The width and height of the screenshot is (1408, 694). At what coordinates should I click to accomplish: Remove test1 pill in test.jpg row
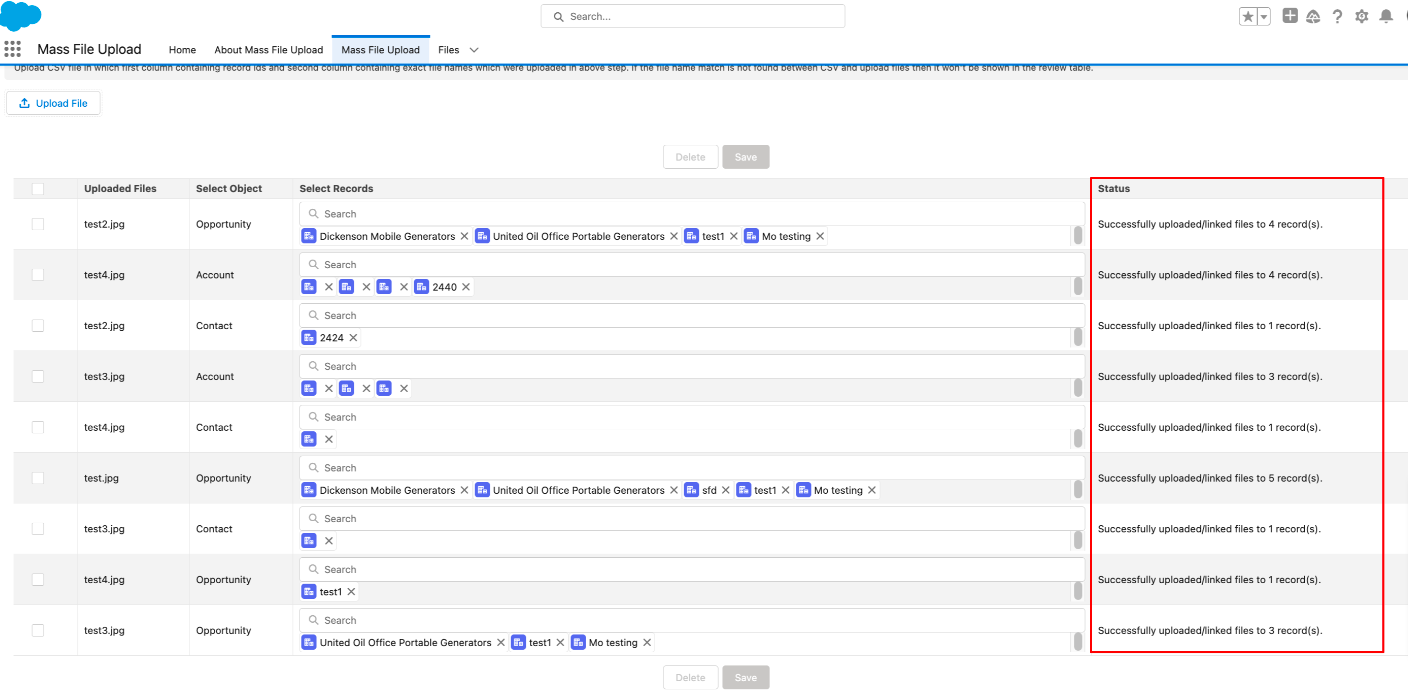pos(786,491)
